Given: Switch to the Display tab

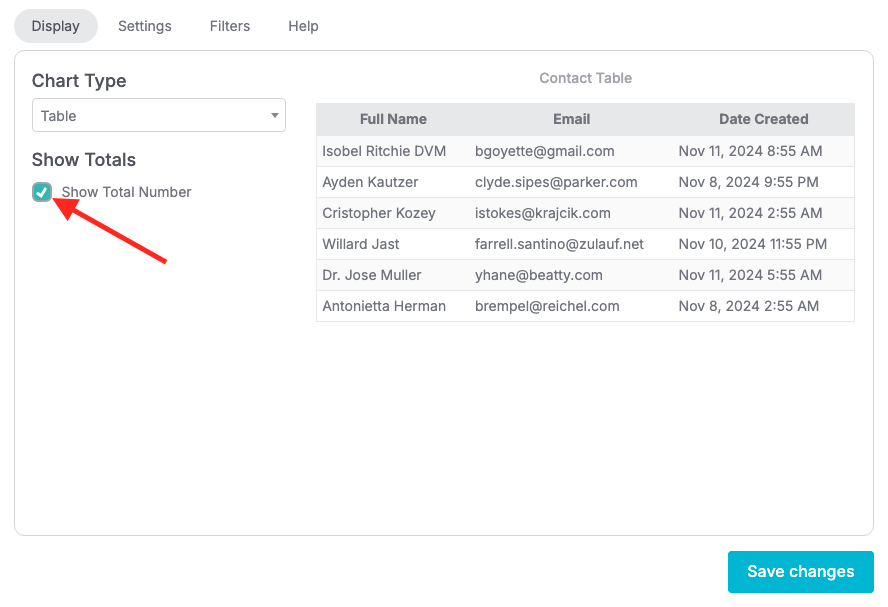Looking at the screenshot, I should click(56, 26).
